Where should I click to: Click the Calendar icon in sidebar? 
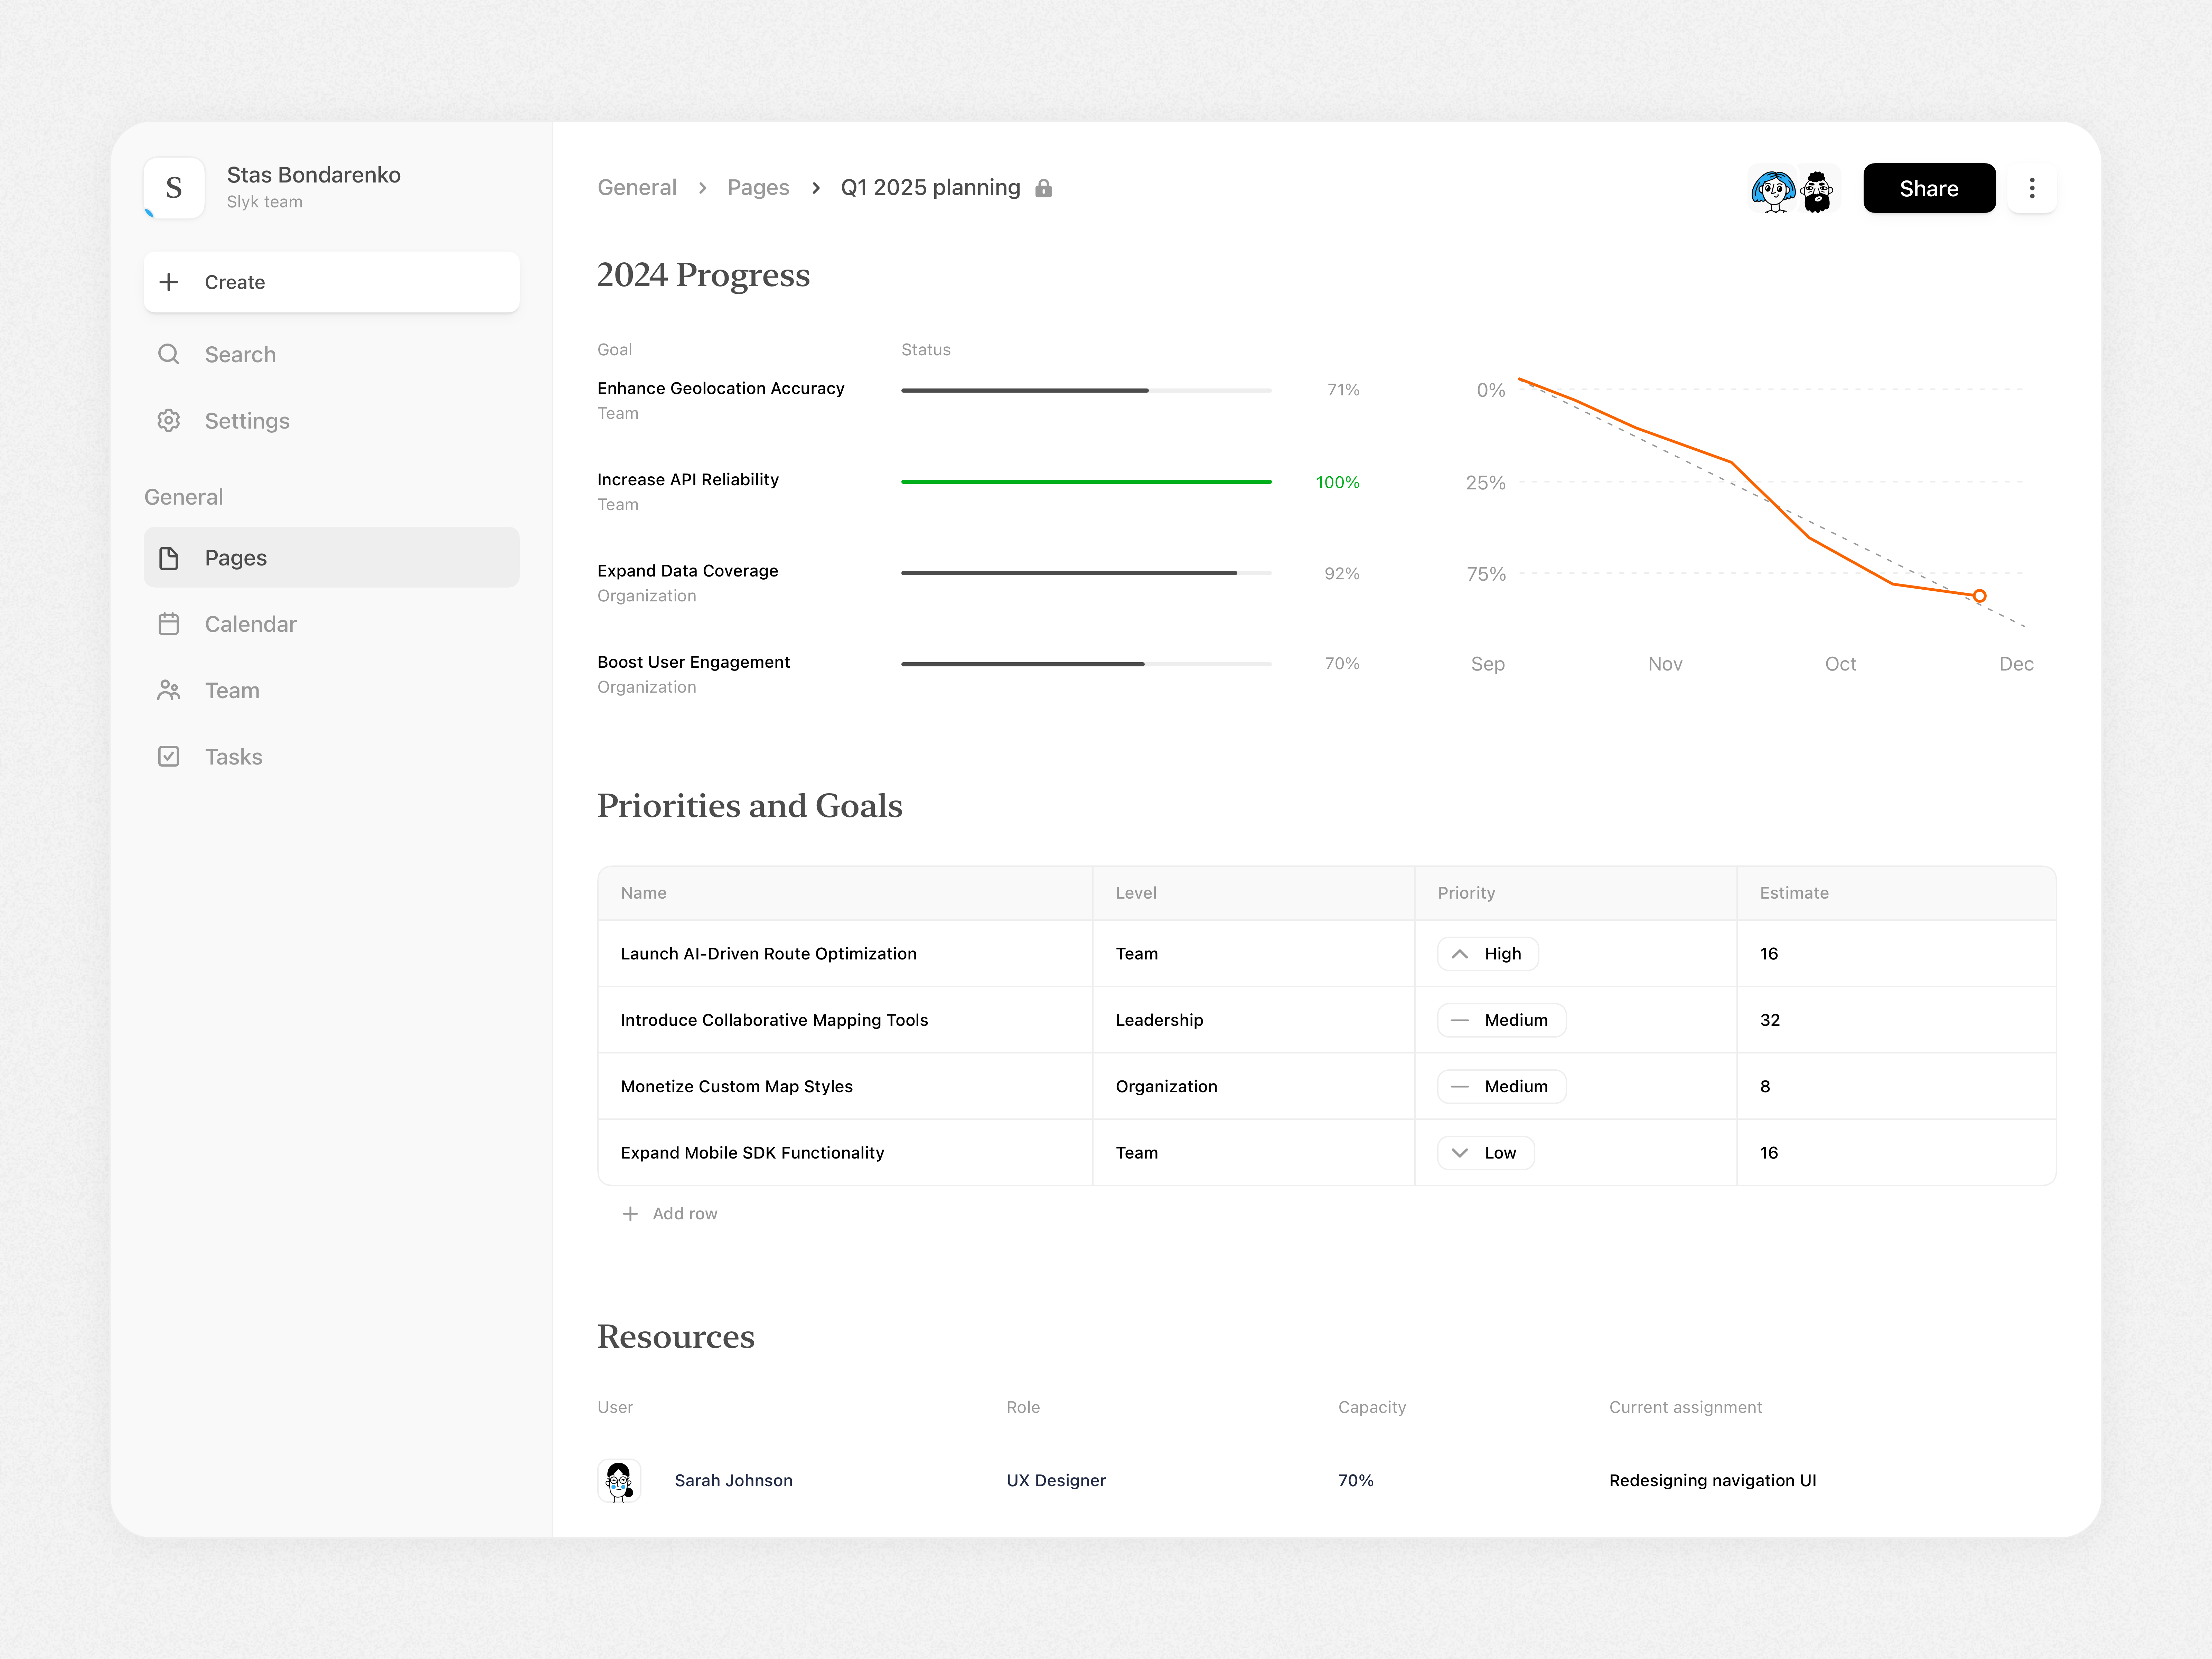click(169, 624)
